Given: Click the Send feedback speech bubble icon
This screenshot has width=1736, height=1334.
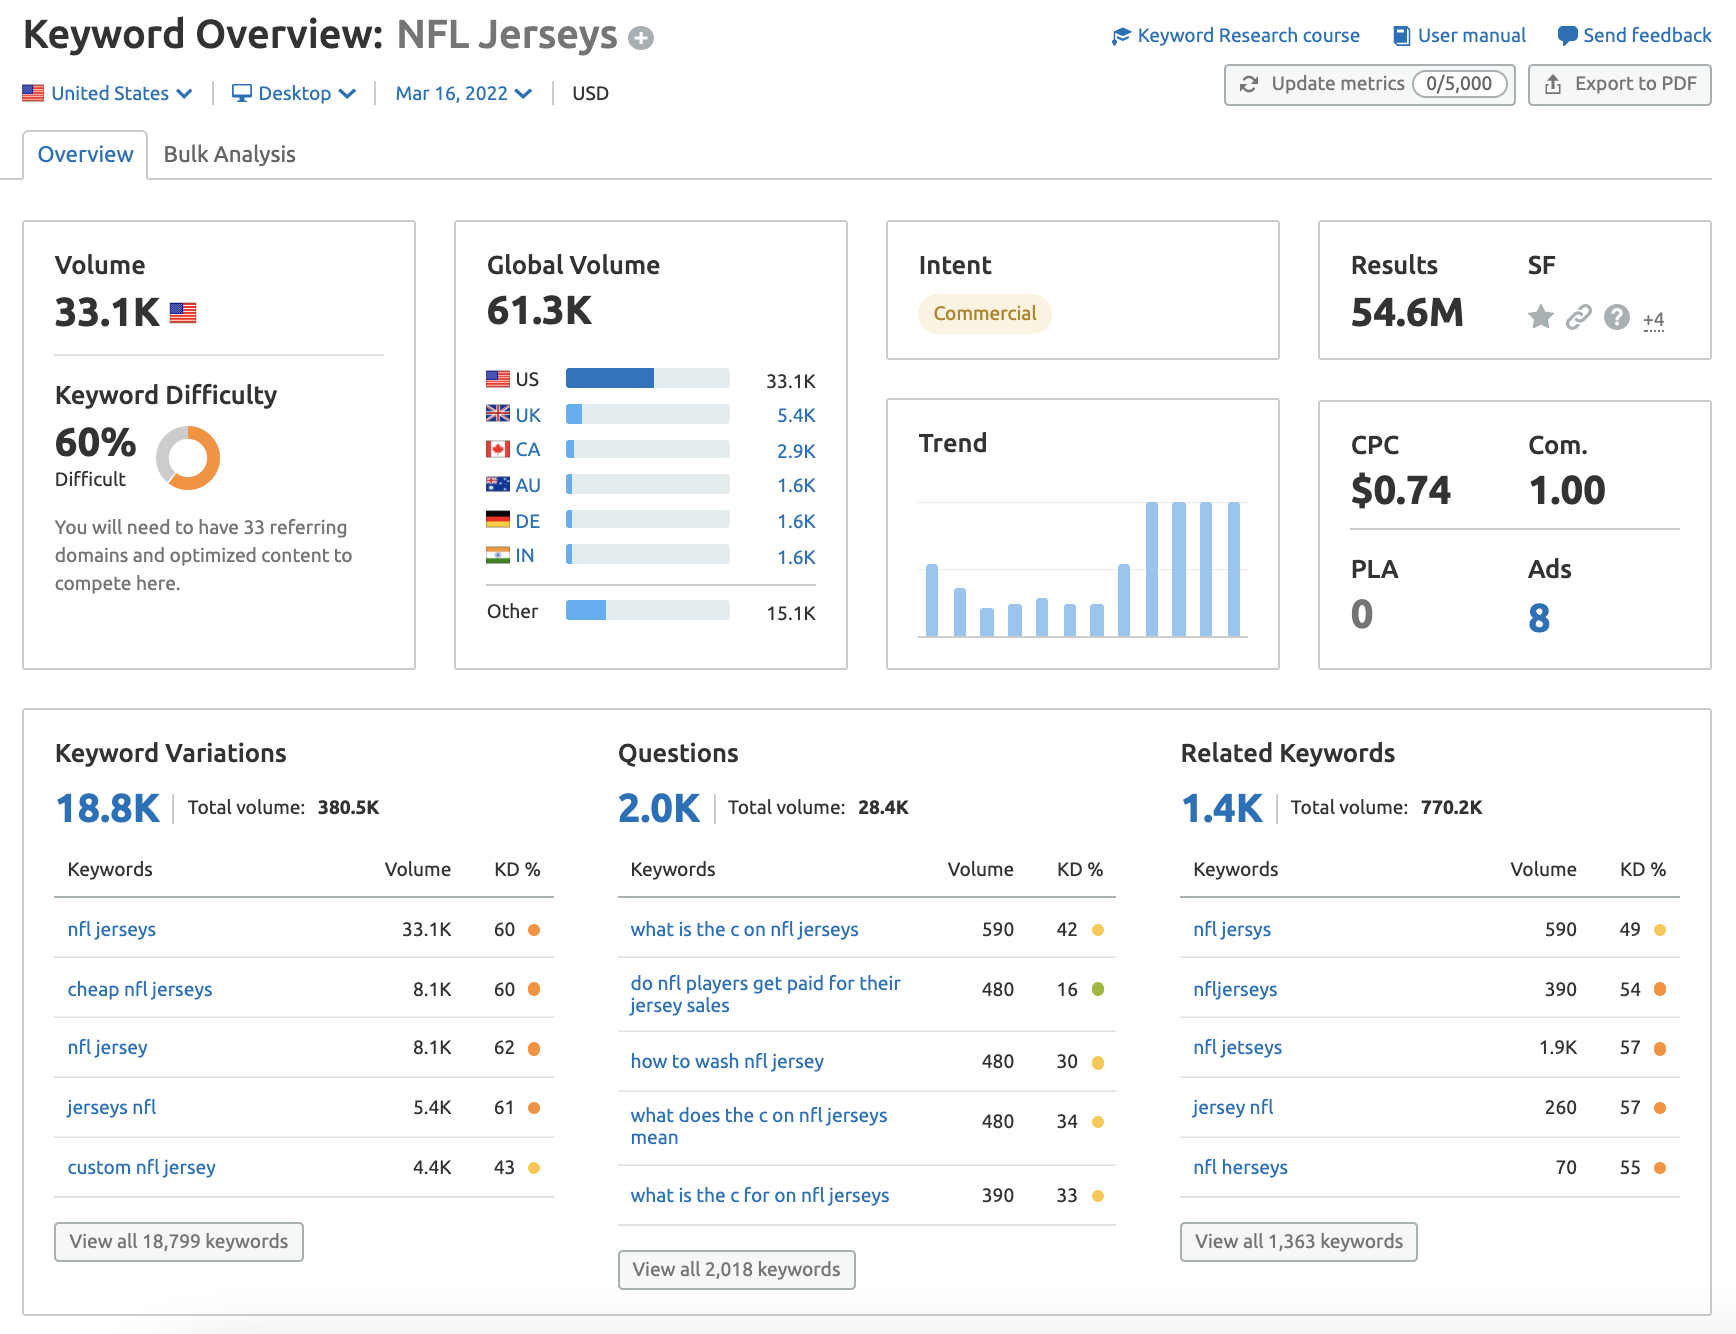Looking at the screenshot, I should 1567,36.
